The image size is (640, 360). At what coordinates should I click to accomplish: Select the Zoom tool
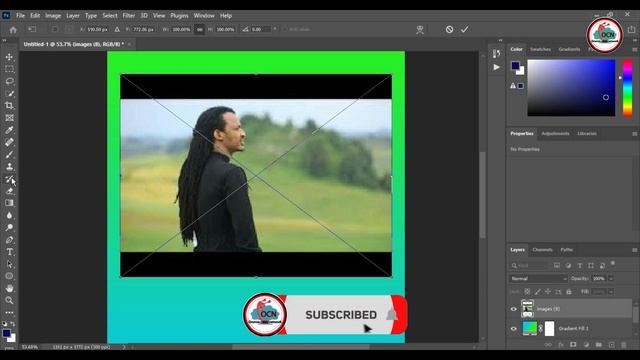9,300
